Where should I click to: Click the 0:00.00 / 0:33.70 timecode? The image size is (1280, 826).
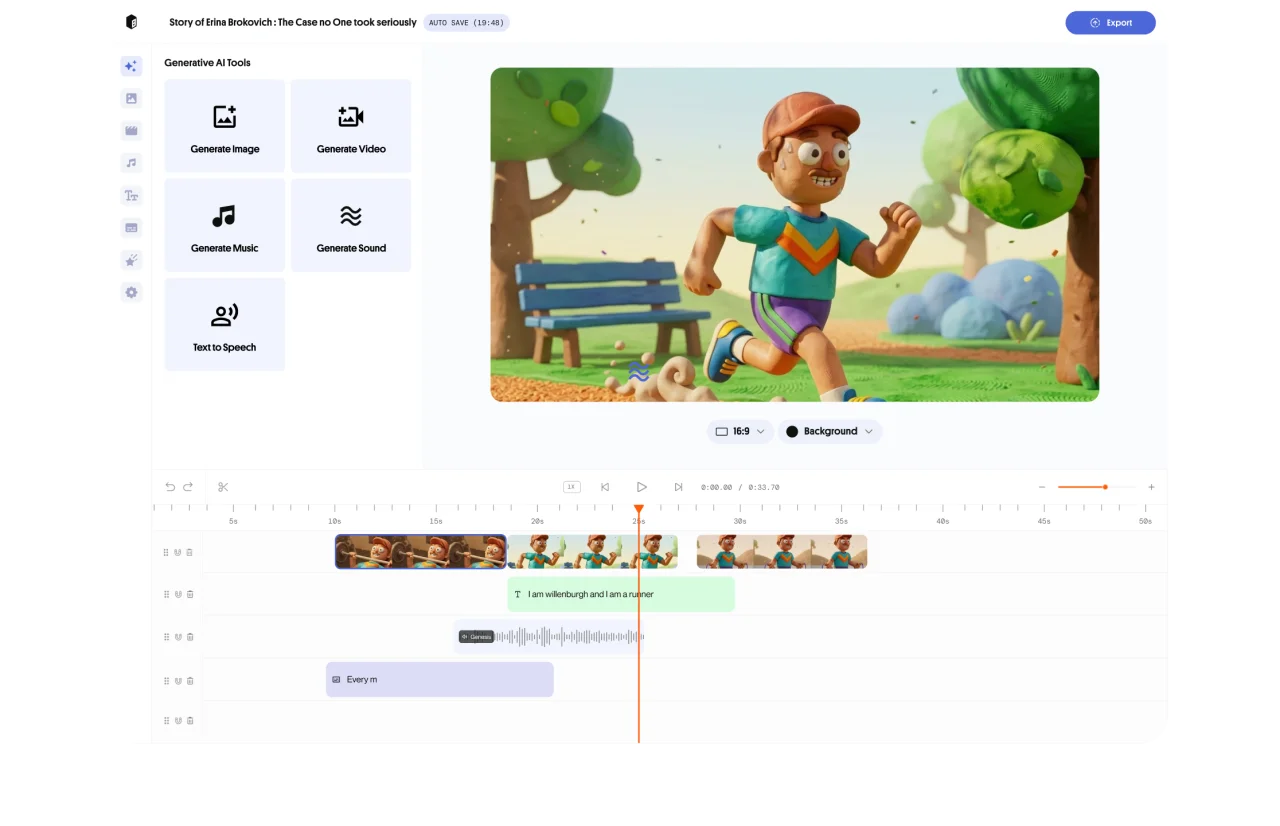click(x=740, y=487)
